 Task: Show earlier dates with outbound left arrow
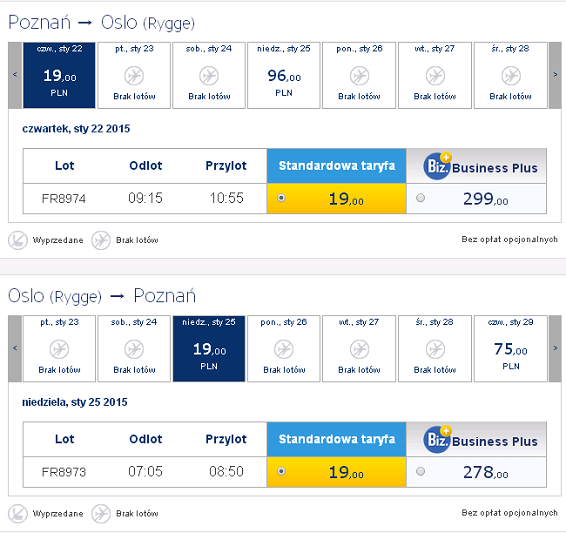pos(15,75)
